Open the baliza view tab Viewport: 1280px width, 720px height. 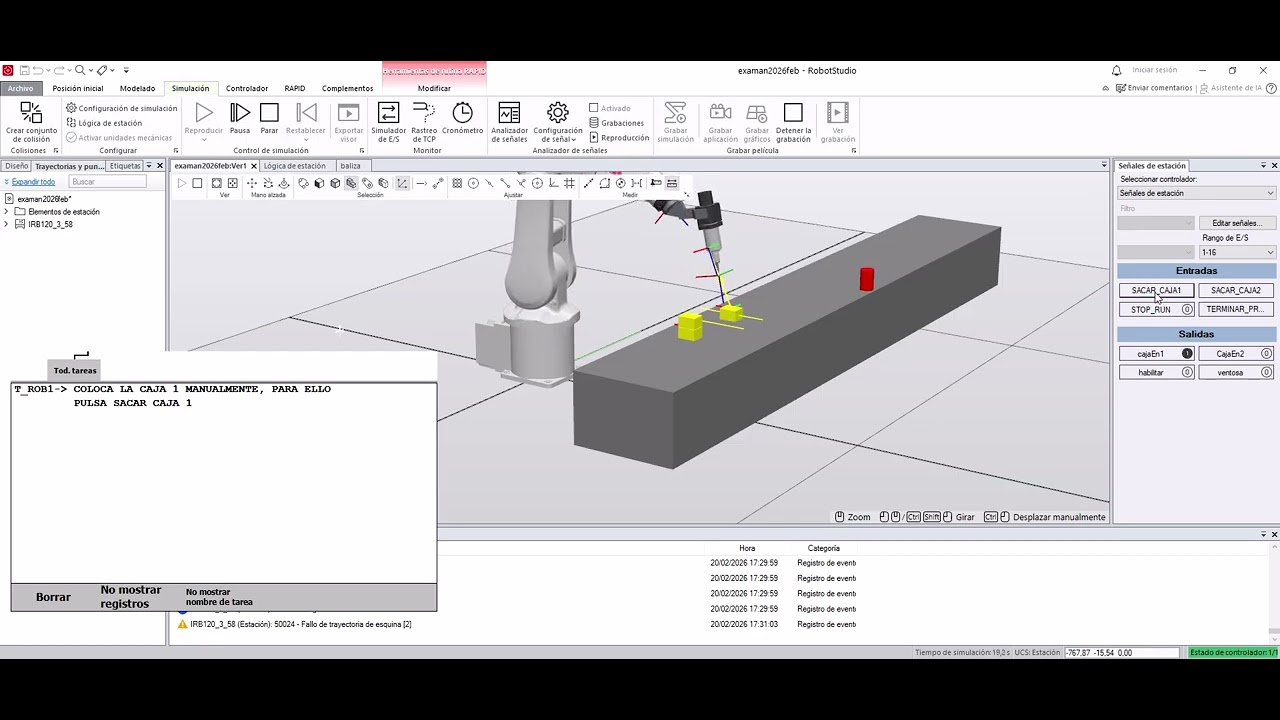pos(350,166)
